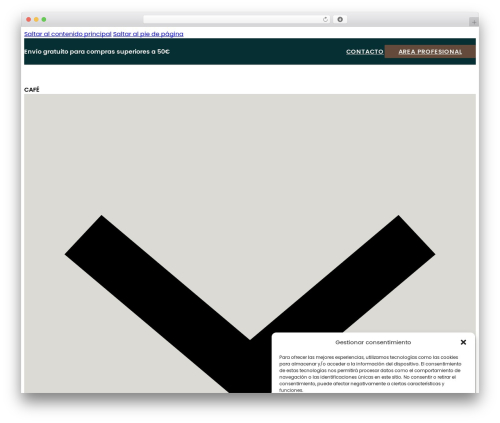Follow the Saltar al contenido principal link
The image size is (500, 423).
(x=68, y=34)
